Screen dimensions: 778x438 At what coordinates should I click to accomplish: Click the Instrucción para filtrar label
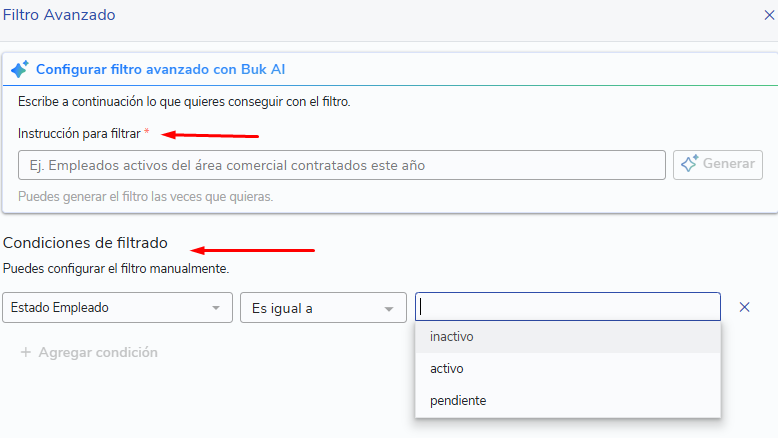(79, 133)
